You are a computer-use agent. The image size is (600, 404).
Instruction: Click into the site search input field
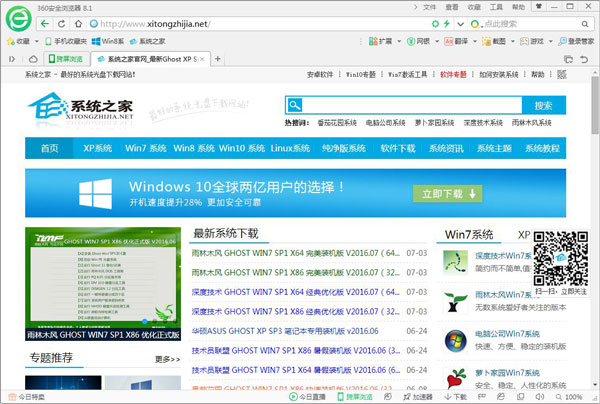[x=412, y=105]
